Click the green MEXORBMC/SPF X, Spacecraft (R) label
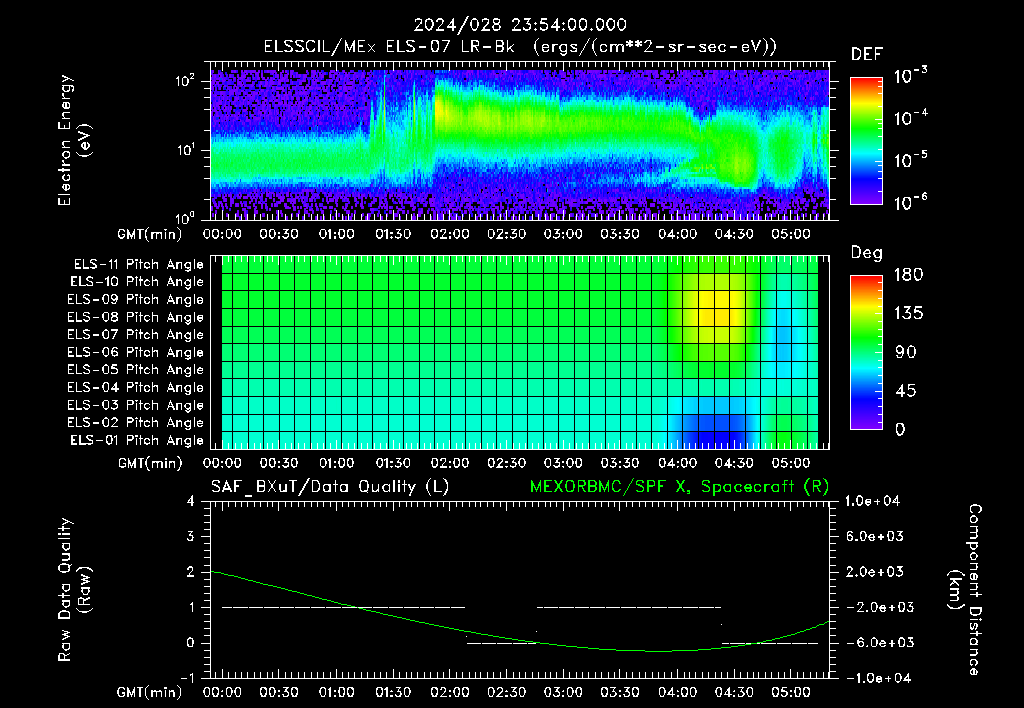 [679, 487]
